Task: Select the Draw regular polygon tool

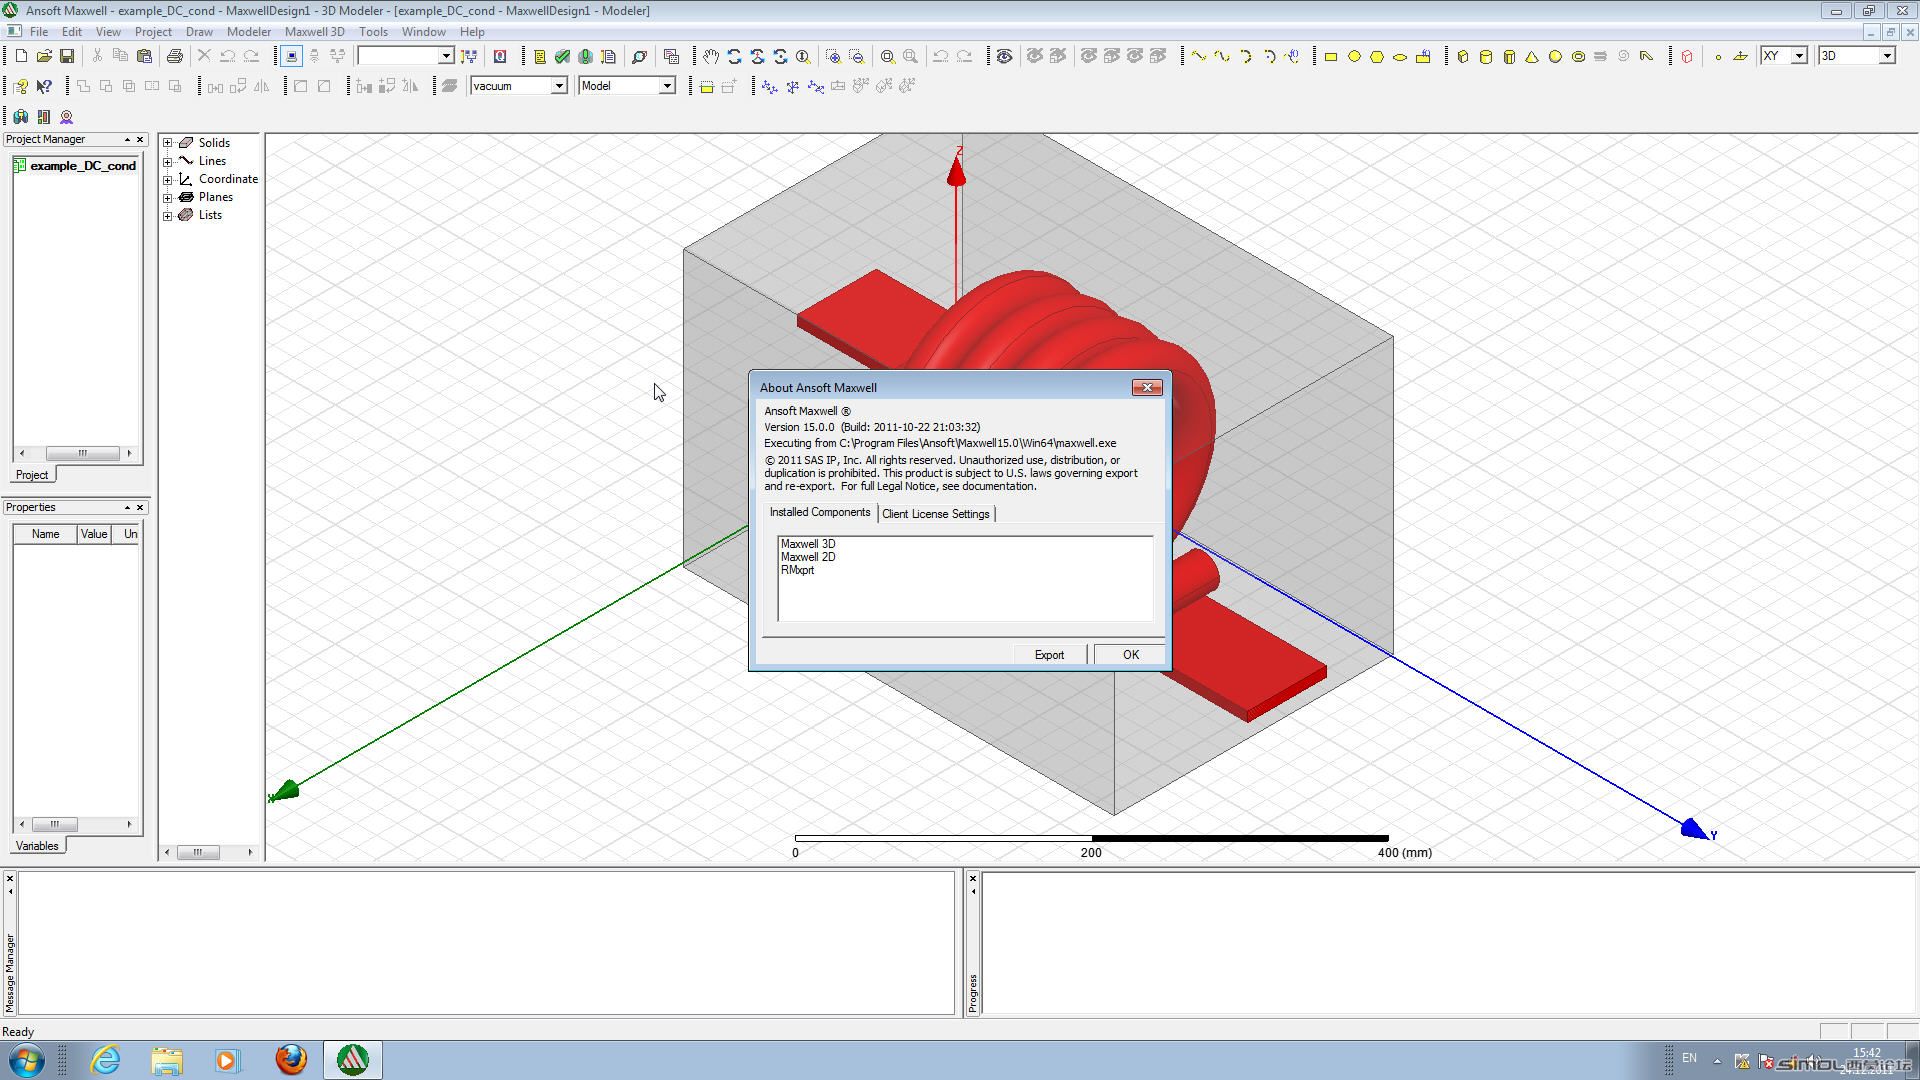Action: pyautogui.click(x=1377, y=56)
